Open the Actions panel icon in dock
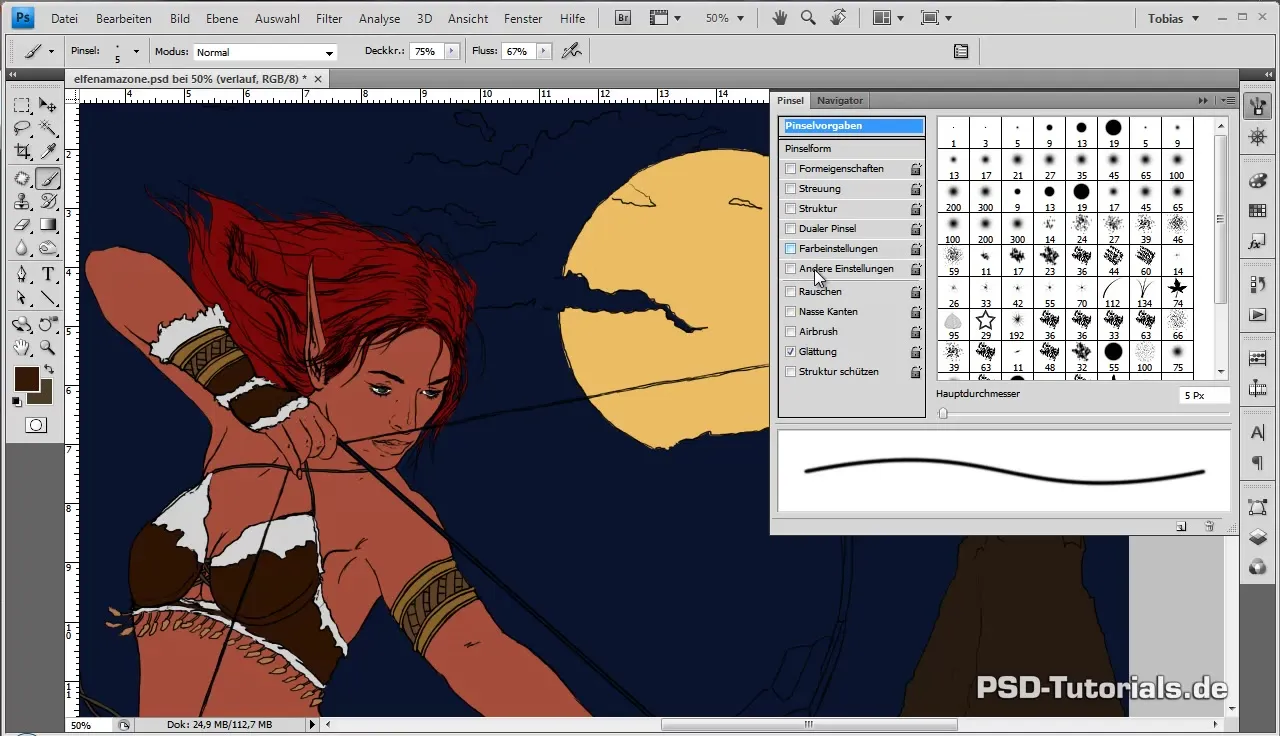The image size is (1280, 736). 1257,315
